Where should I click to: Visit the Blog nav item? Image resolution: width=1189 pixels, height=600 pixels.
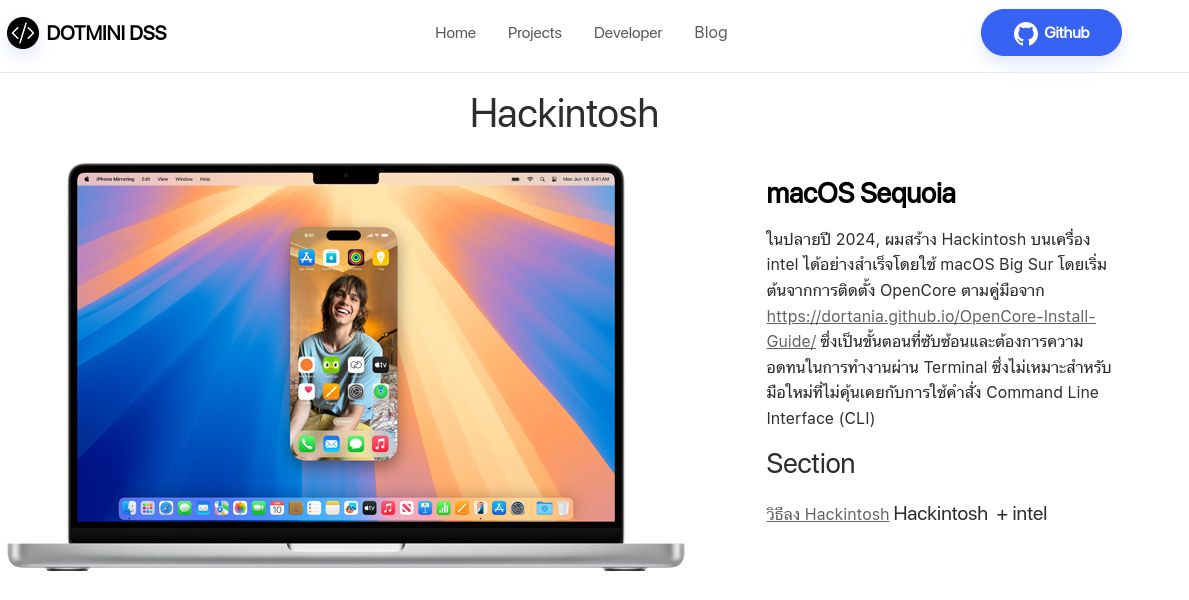tap(711, 33)
